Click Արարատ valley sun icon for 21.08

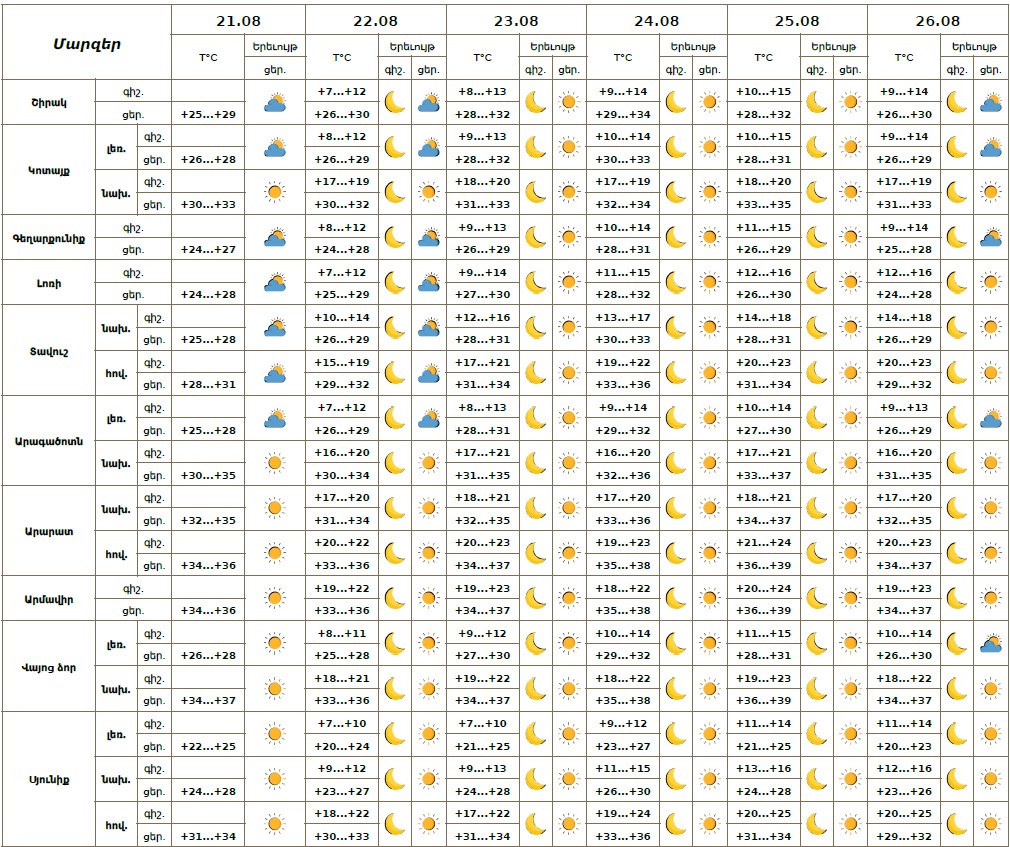275,554
